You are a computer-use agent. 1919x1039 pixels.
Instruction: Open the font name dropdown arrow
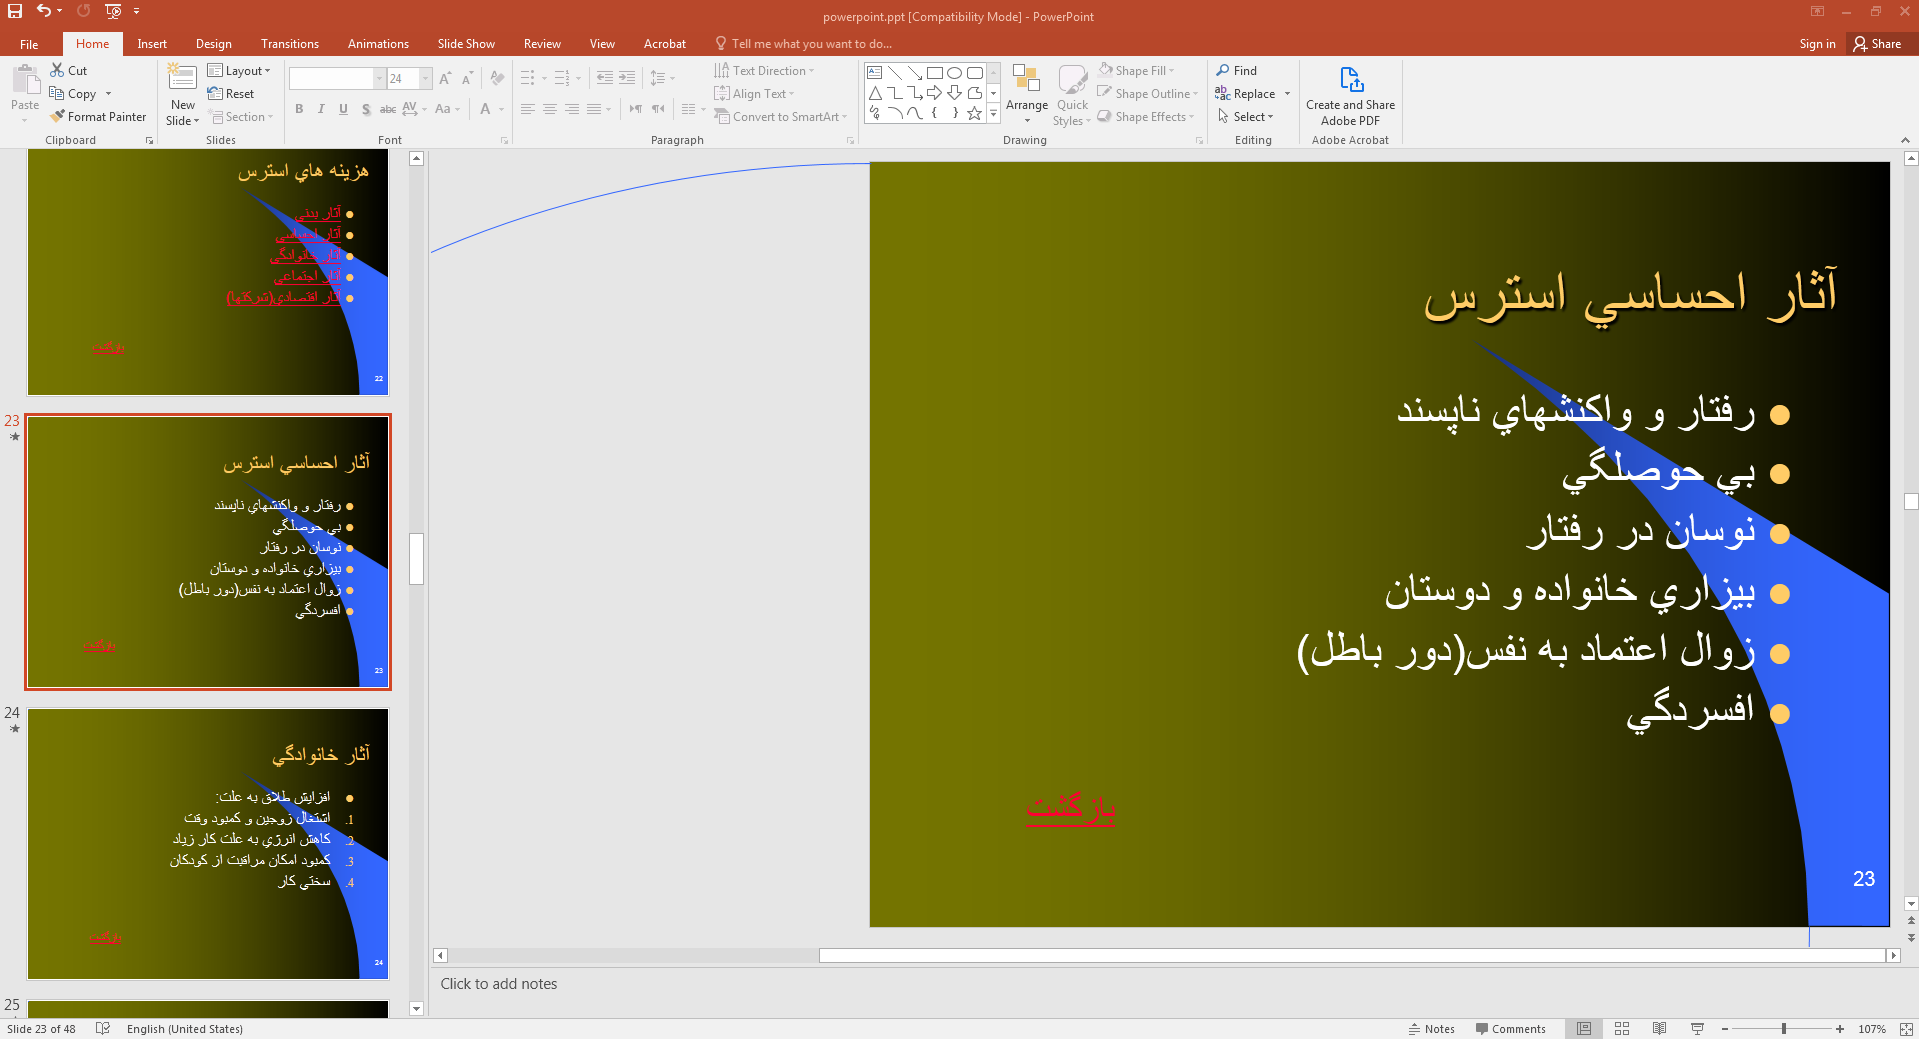click(379, 78)
